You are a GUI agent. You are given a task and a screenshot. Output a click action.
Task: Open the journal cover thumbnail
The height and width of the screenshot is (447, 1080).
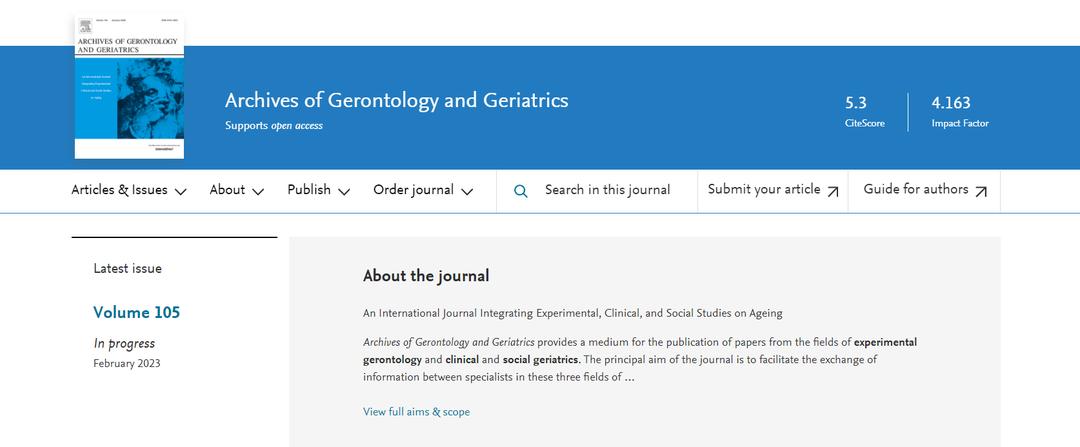click(129, 88)
